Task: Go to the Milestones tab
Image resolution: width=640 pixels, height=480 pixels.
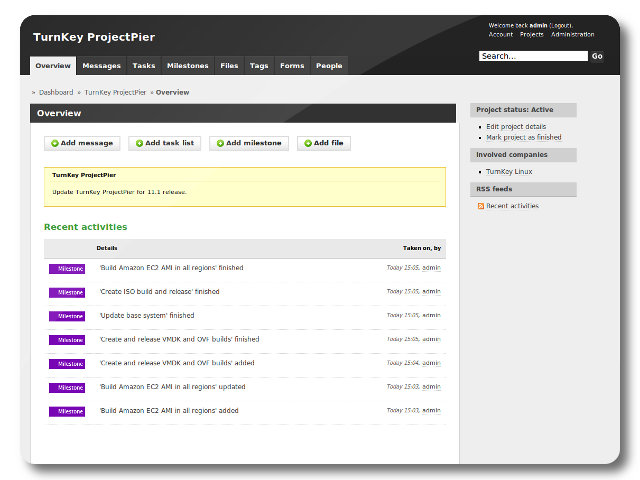Action: point(187,66)
